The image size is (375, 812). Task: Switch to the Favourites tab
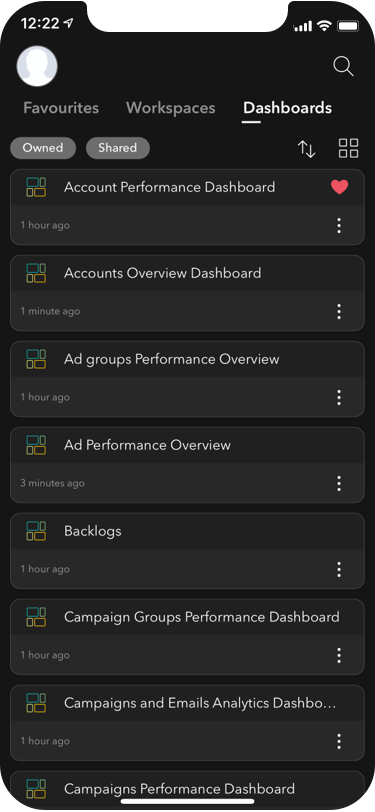(61, 108)
